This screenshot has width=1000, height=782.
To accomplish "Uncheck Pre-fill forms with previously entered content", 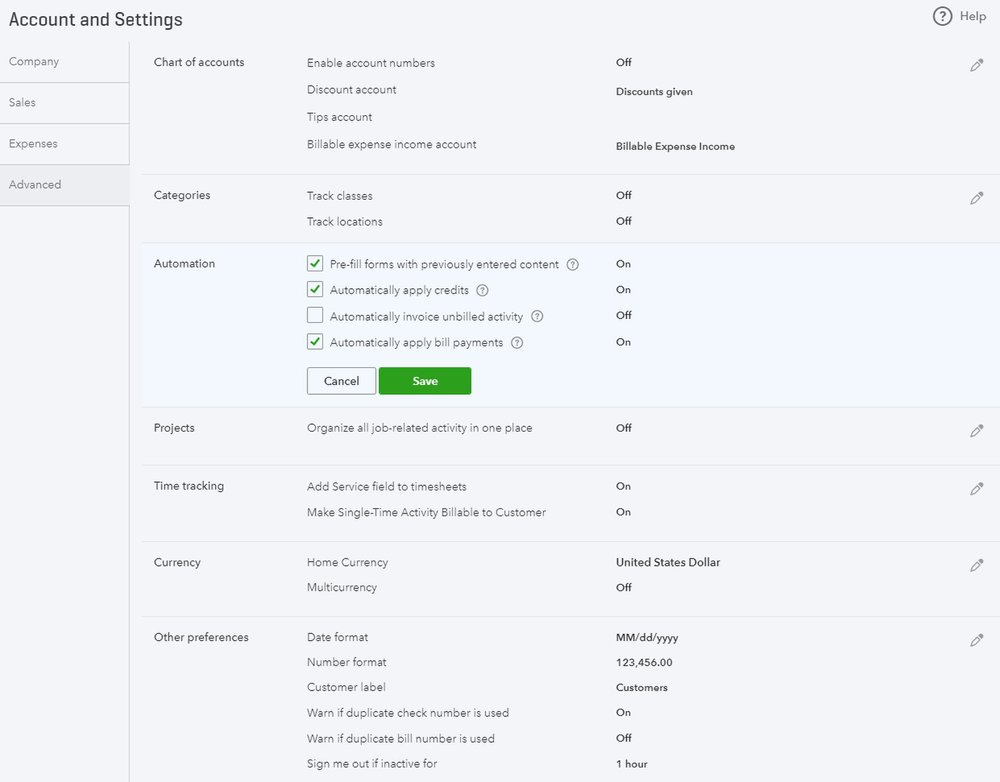I will click(315, 265).
